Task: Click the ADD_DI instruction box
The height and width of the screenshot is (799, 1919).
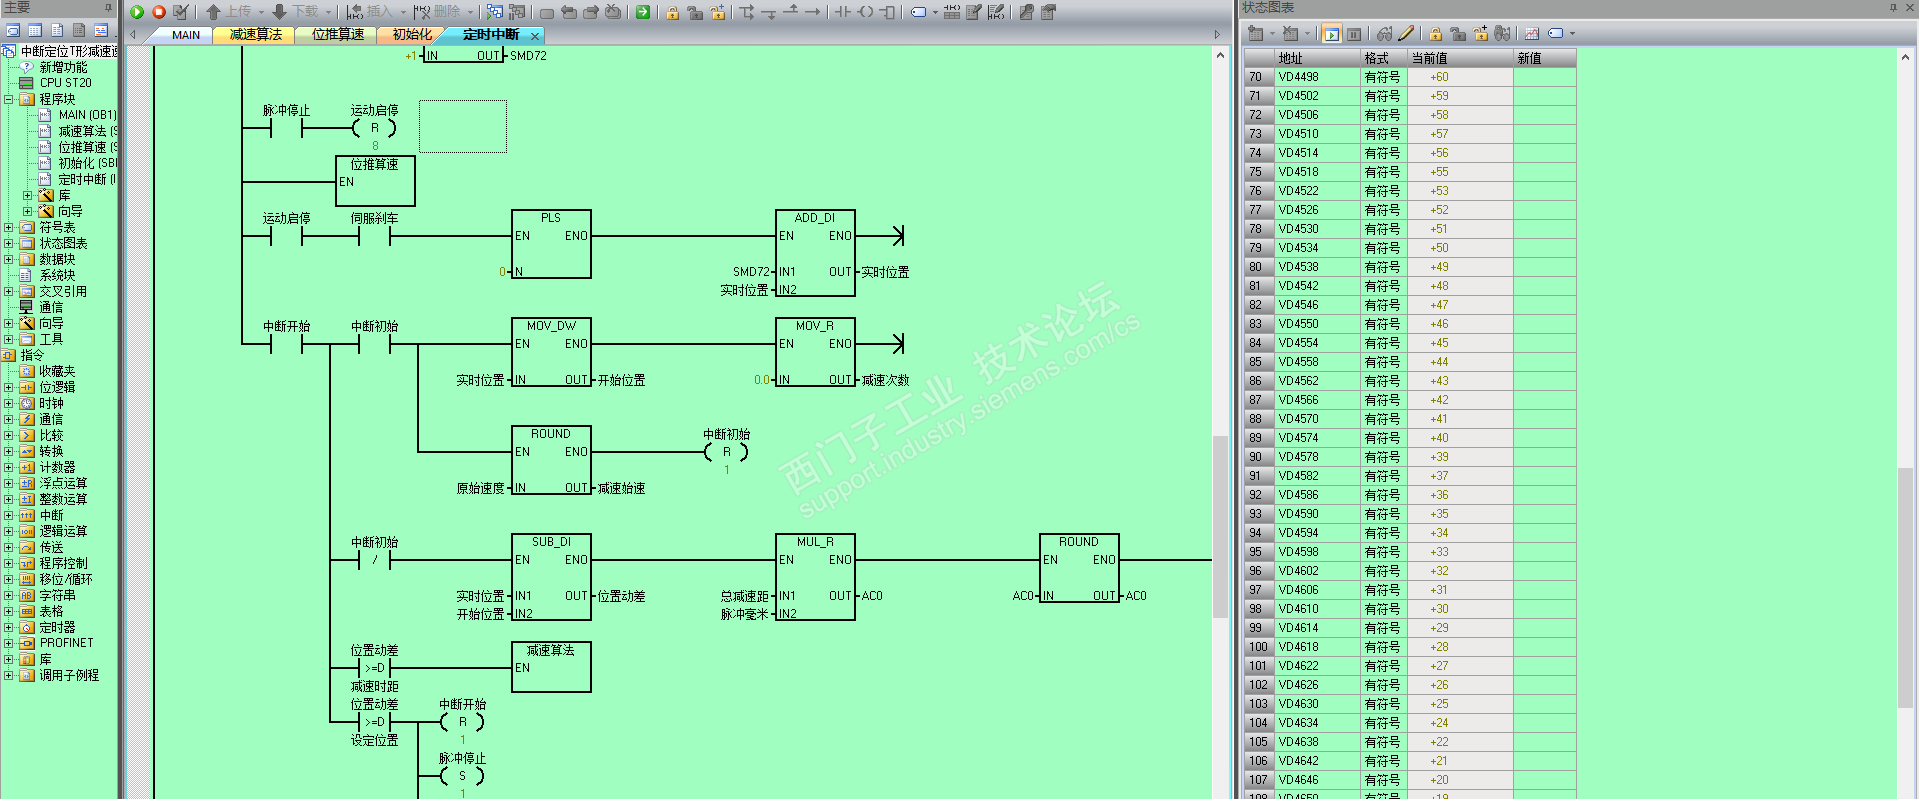Action: point(815,253)
